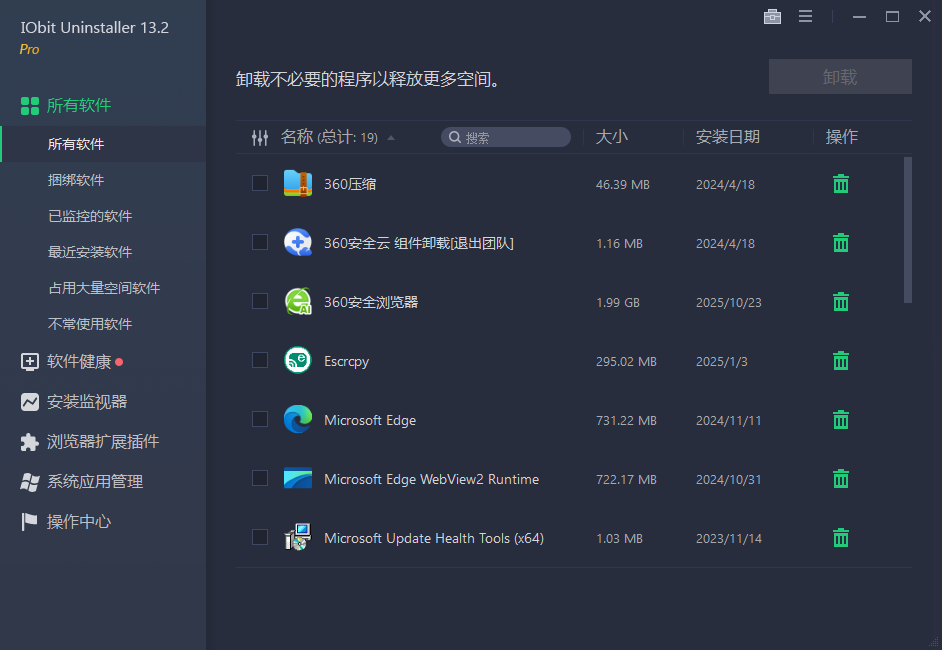Image resolution: width=942 pixels, height=650 pixels.
Task: Click the 731.22 MB size value
Action: (x=626, y=421)
